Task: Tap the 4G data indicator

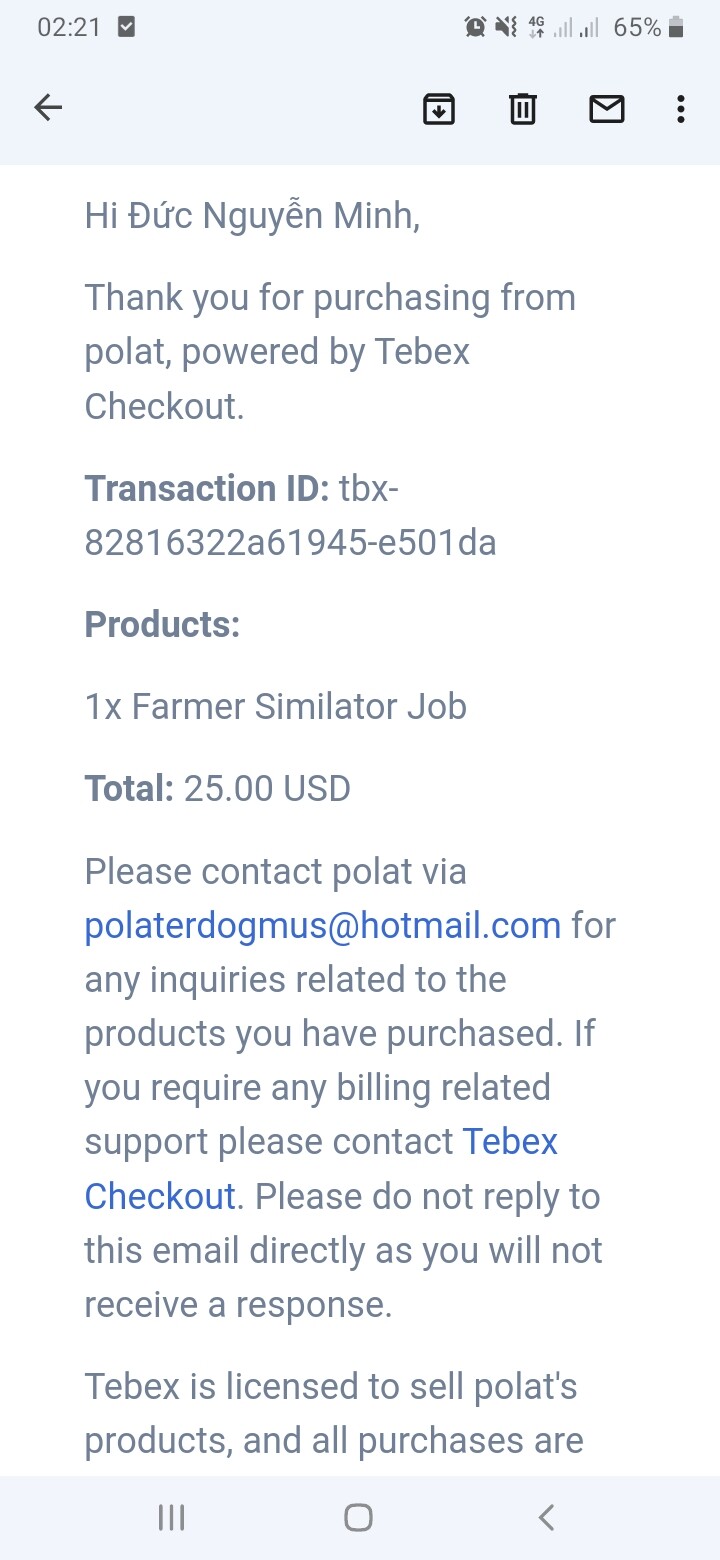Action: tap(537, 28)
